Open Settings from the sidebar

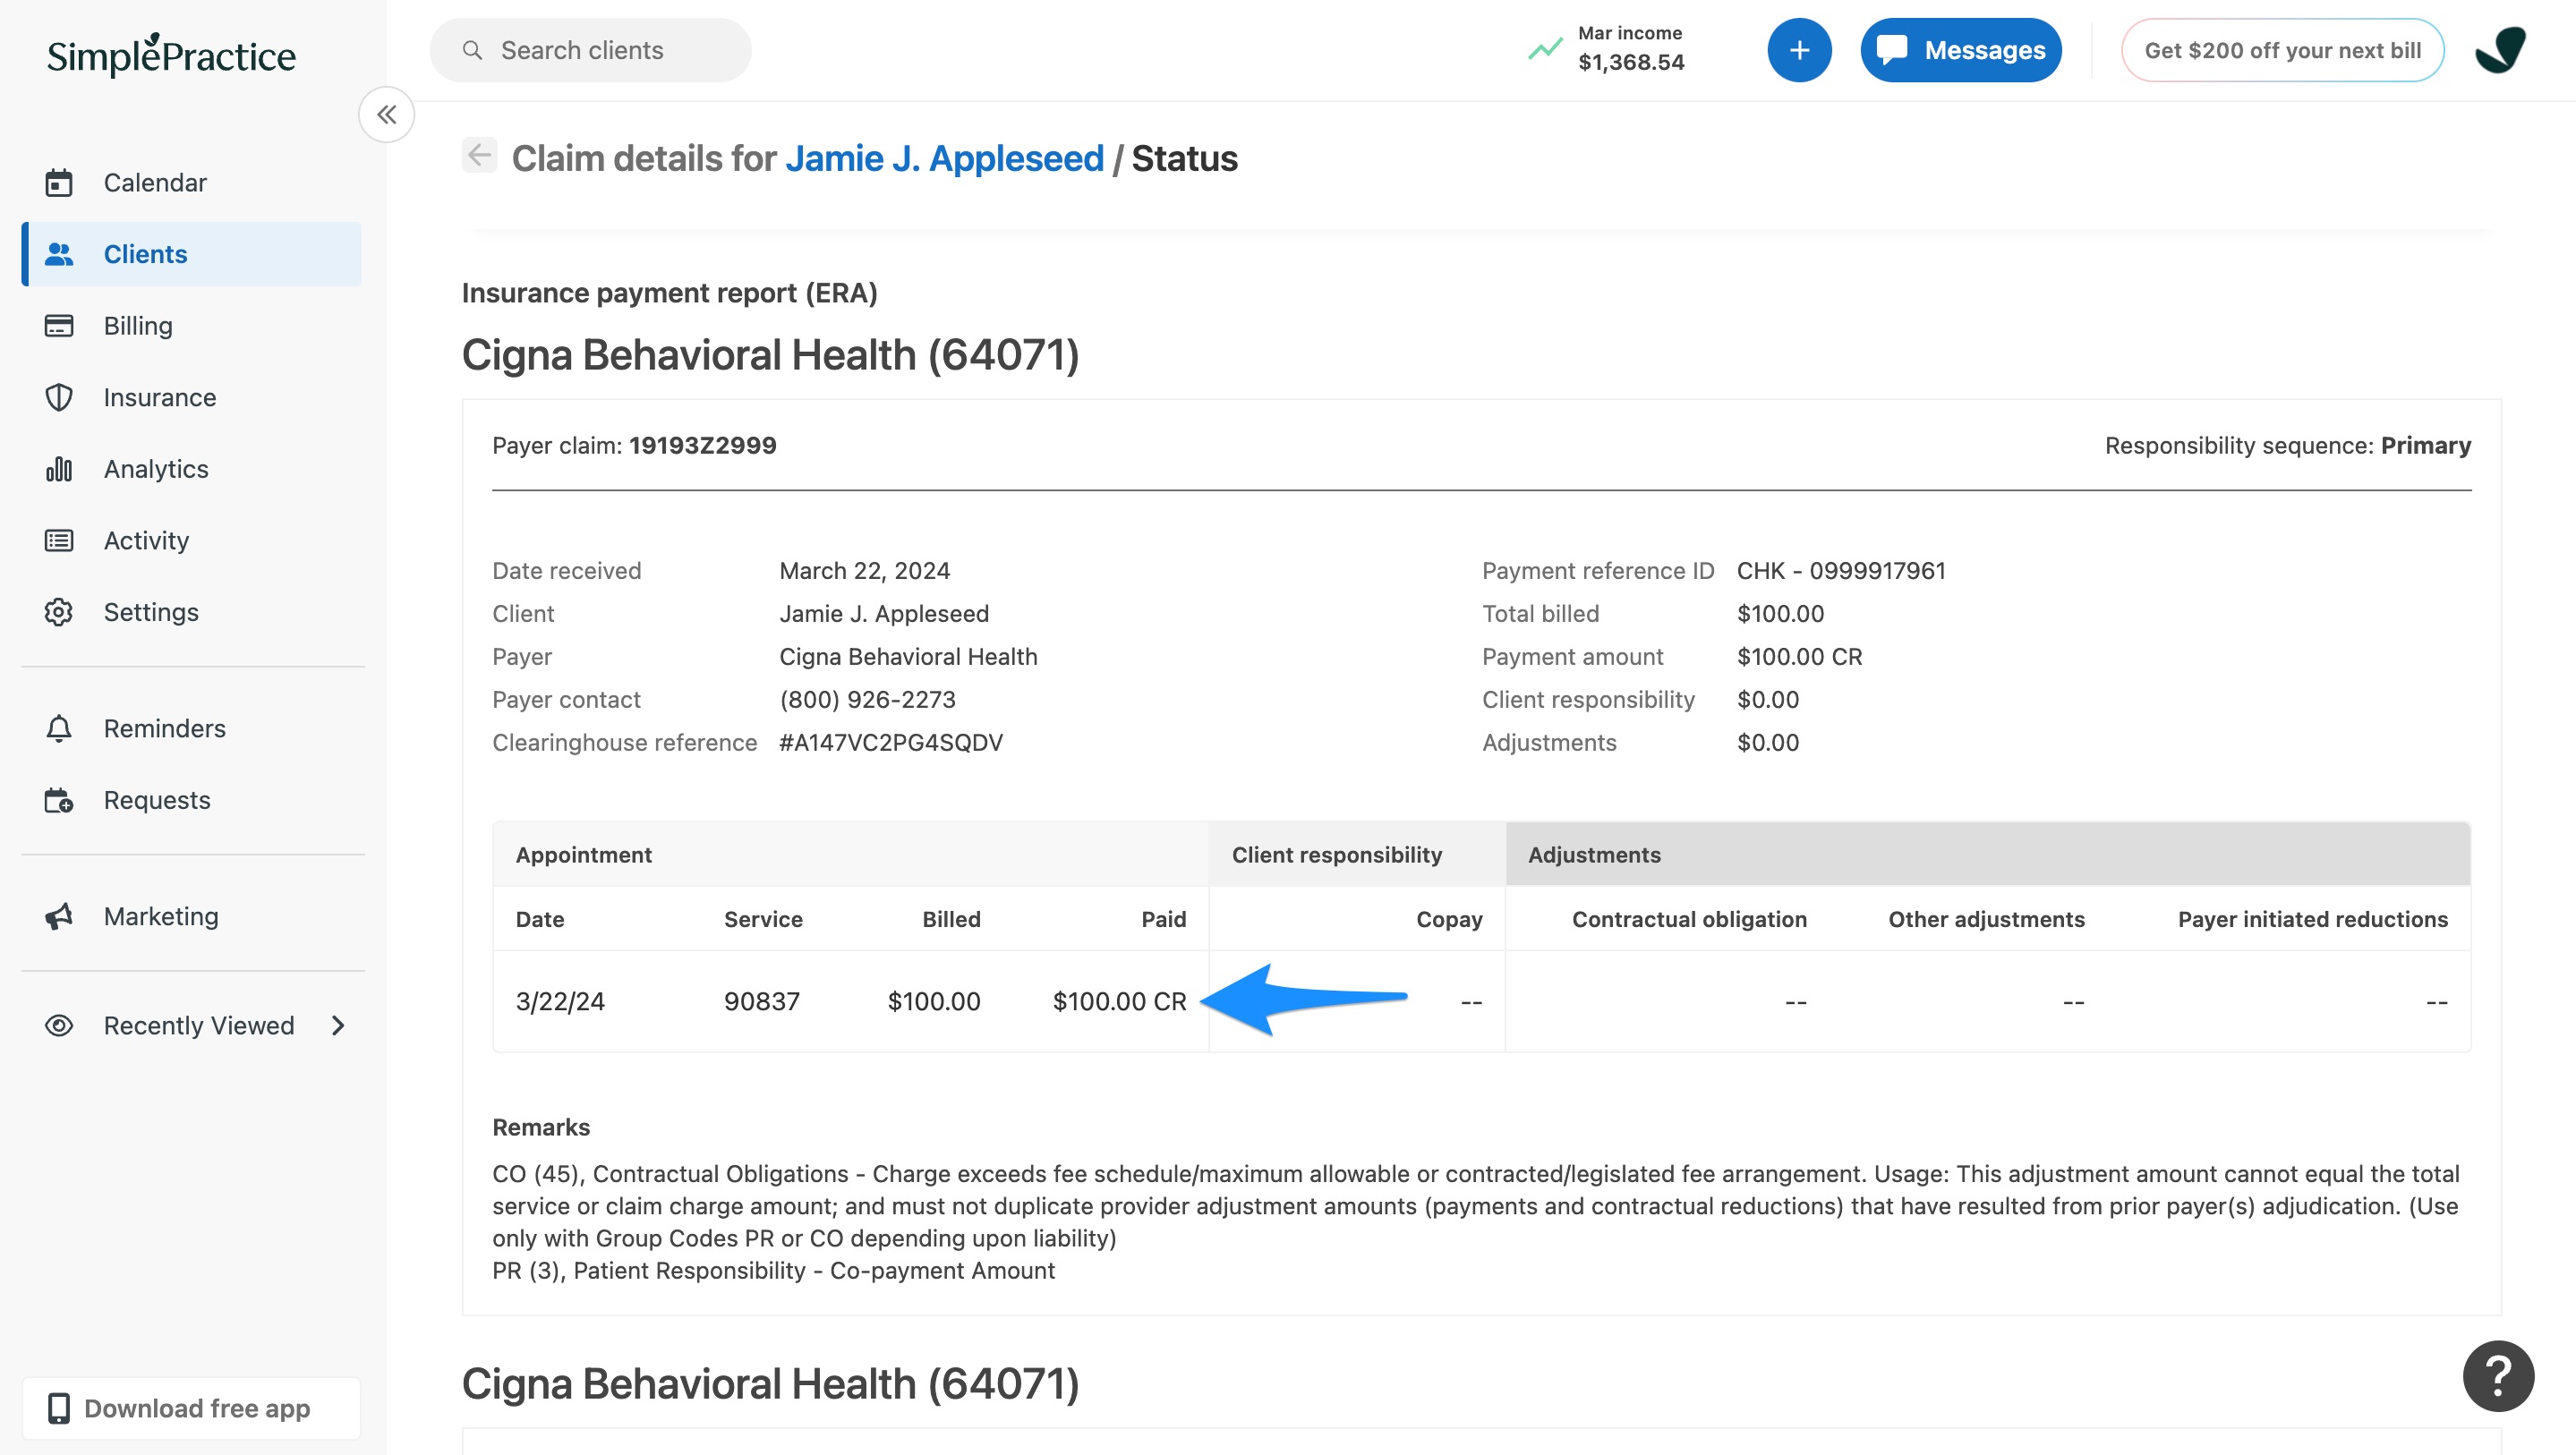(192, 612)
